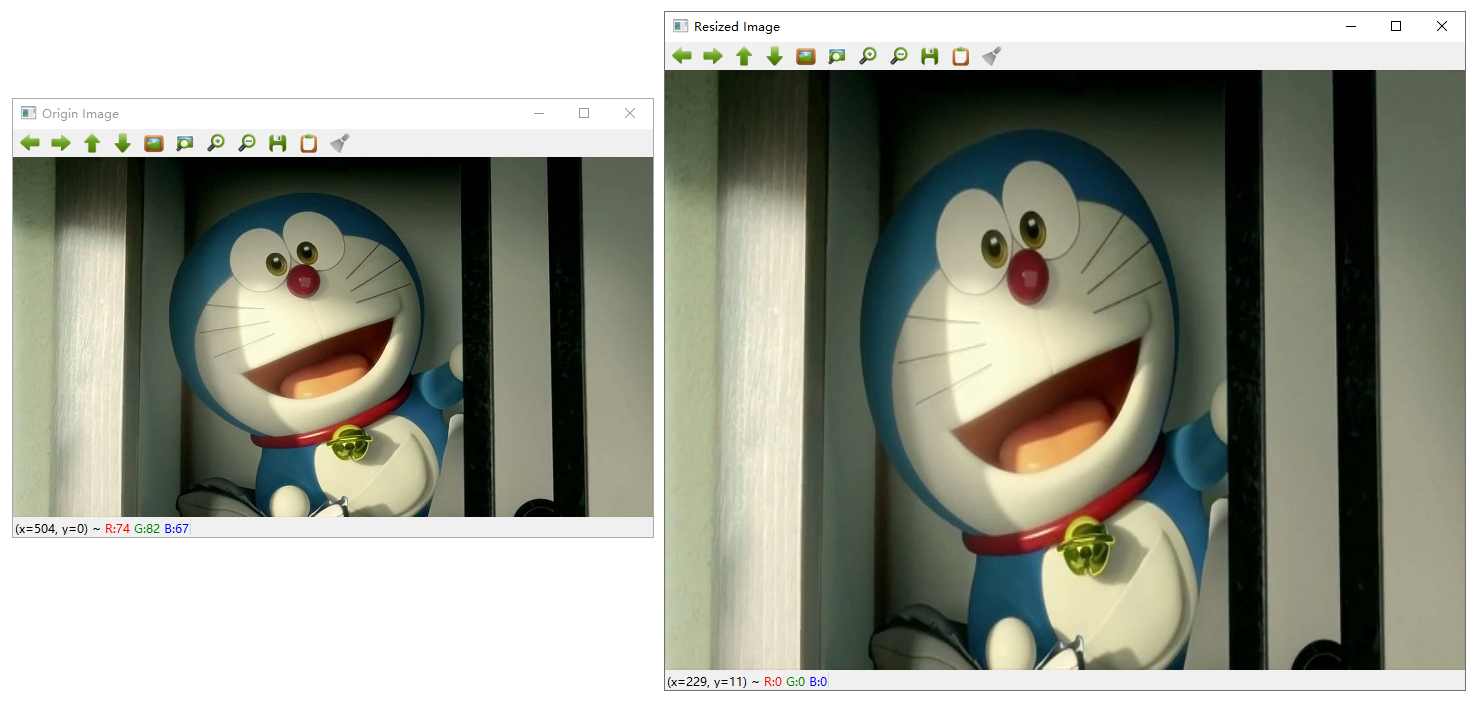
Task: Minimize the Resized Image window
Action: [1351, 26]
